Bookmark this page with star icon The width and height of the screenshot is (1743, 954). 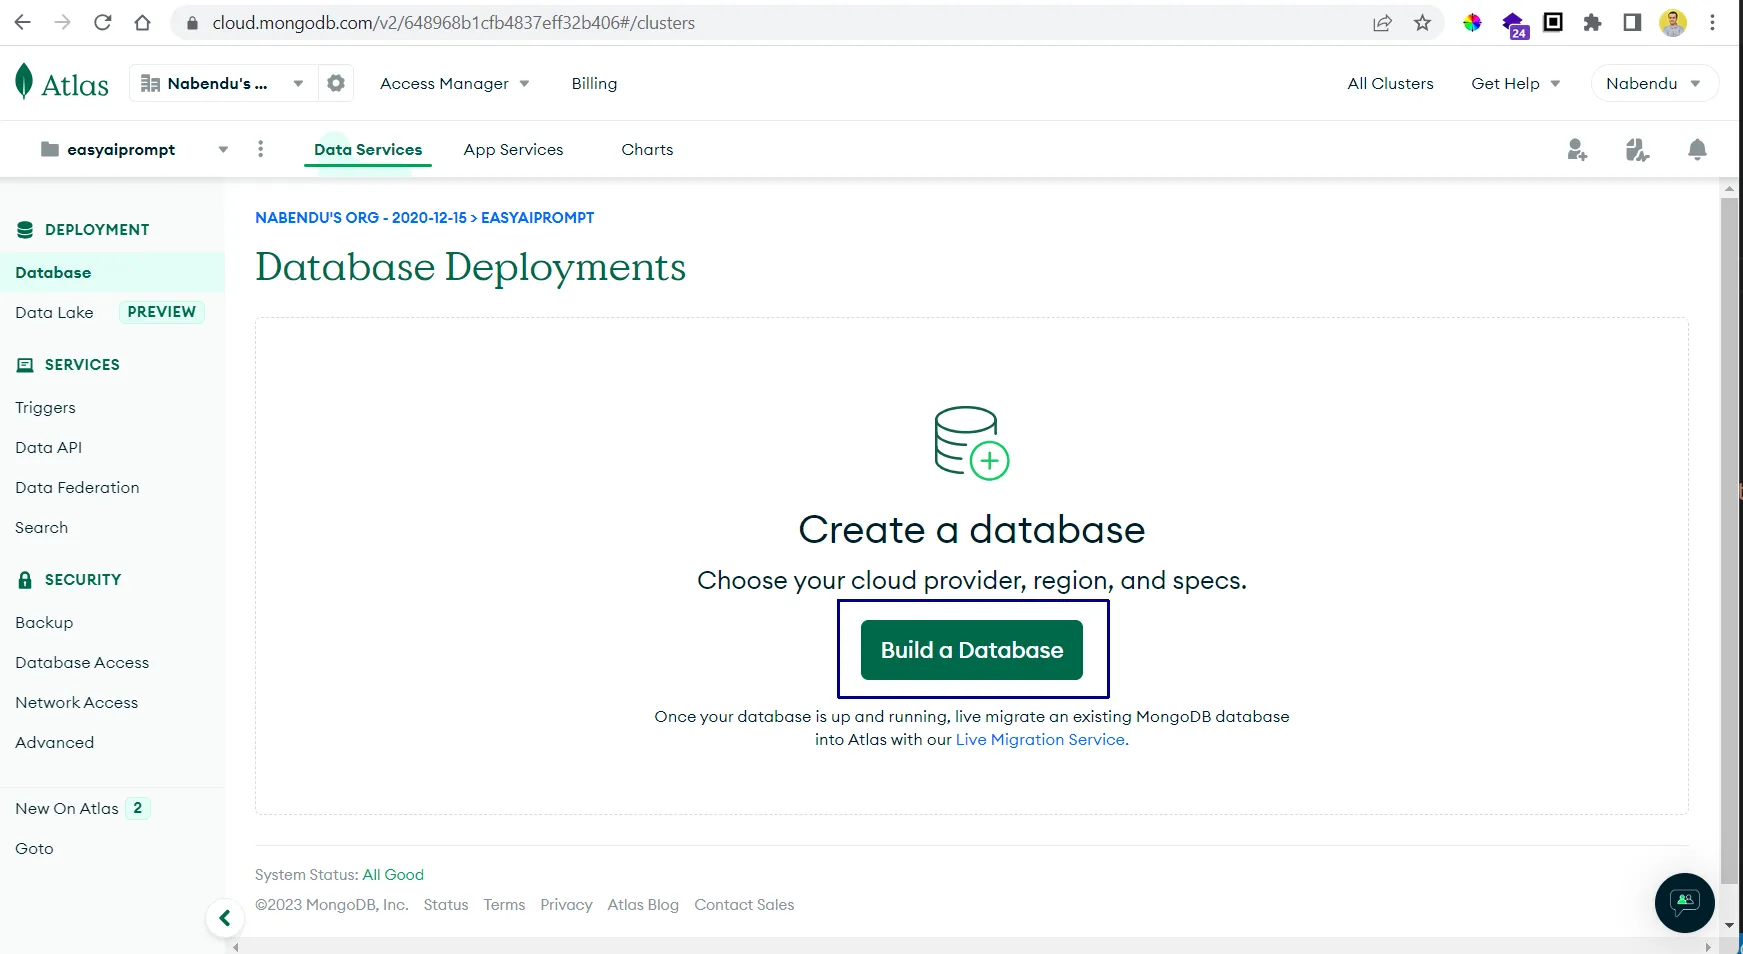1422,22
